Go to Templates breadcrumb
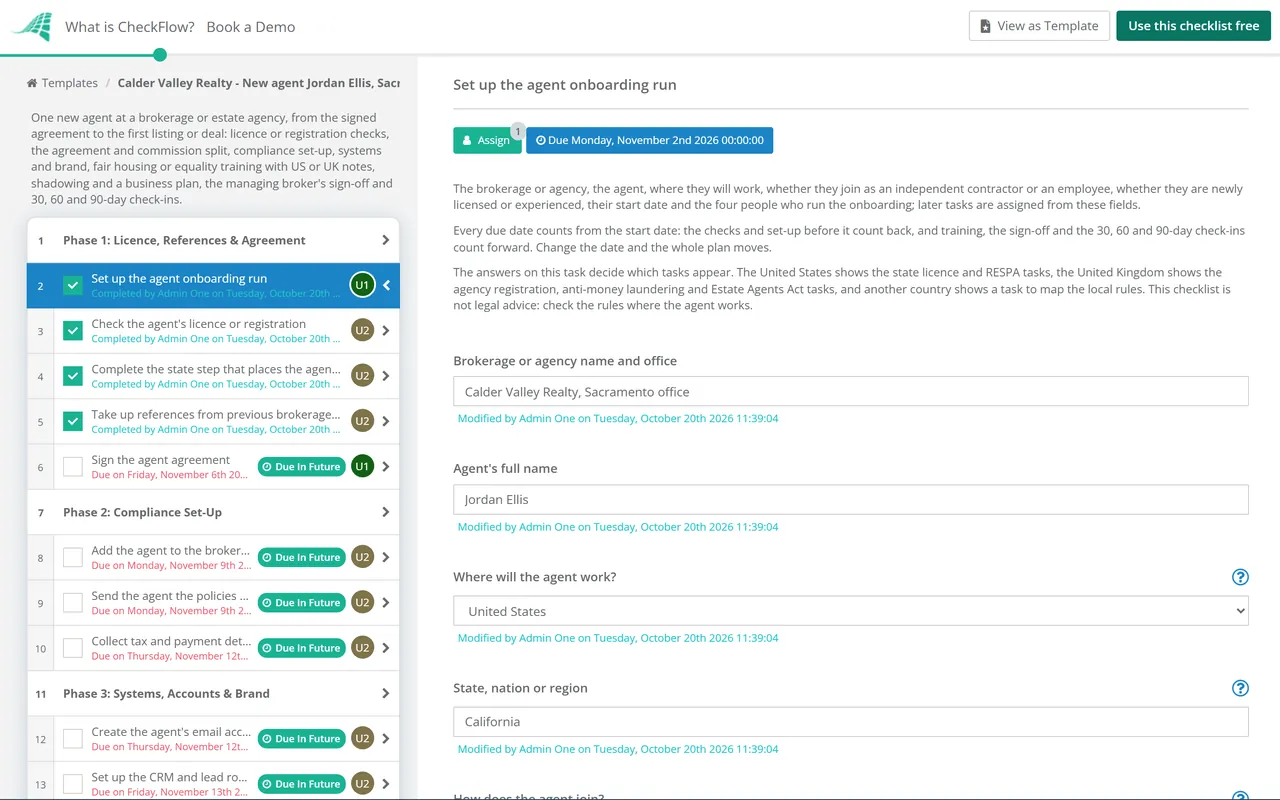This screenshot has height=800, width=1280. pos(69,83)
